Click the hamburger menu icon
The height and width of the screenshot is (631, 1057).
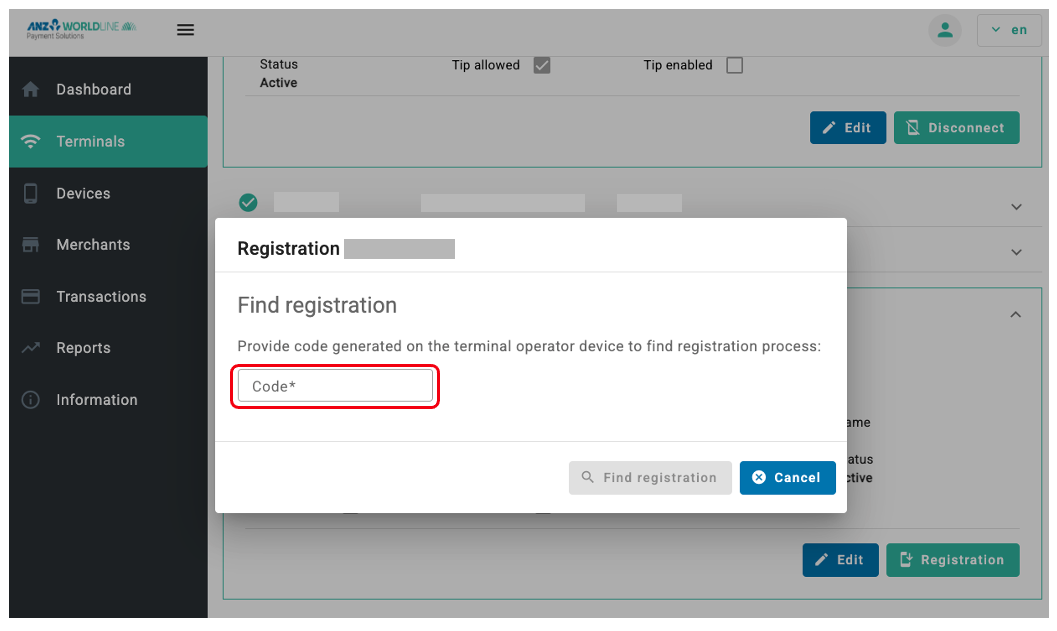click(185, 30)
